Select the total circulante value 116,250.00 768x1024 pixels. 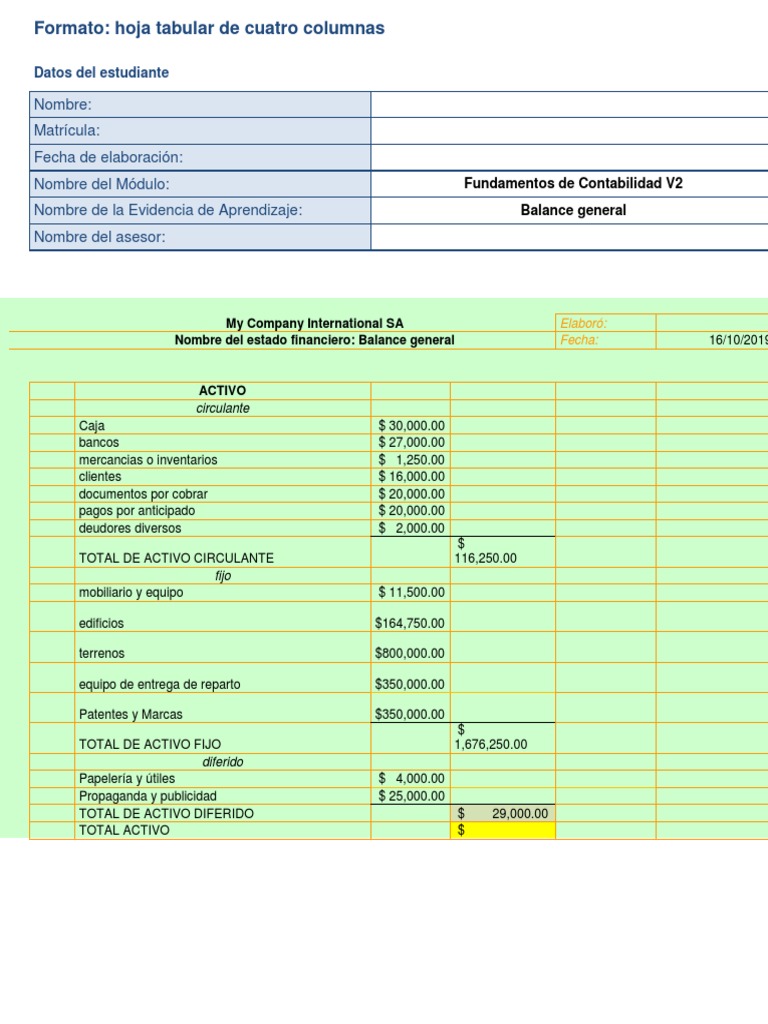click(x=503, y=552)
